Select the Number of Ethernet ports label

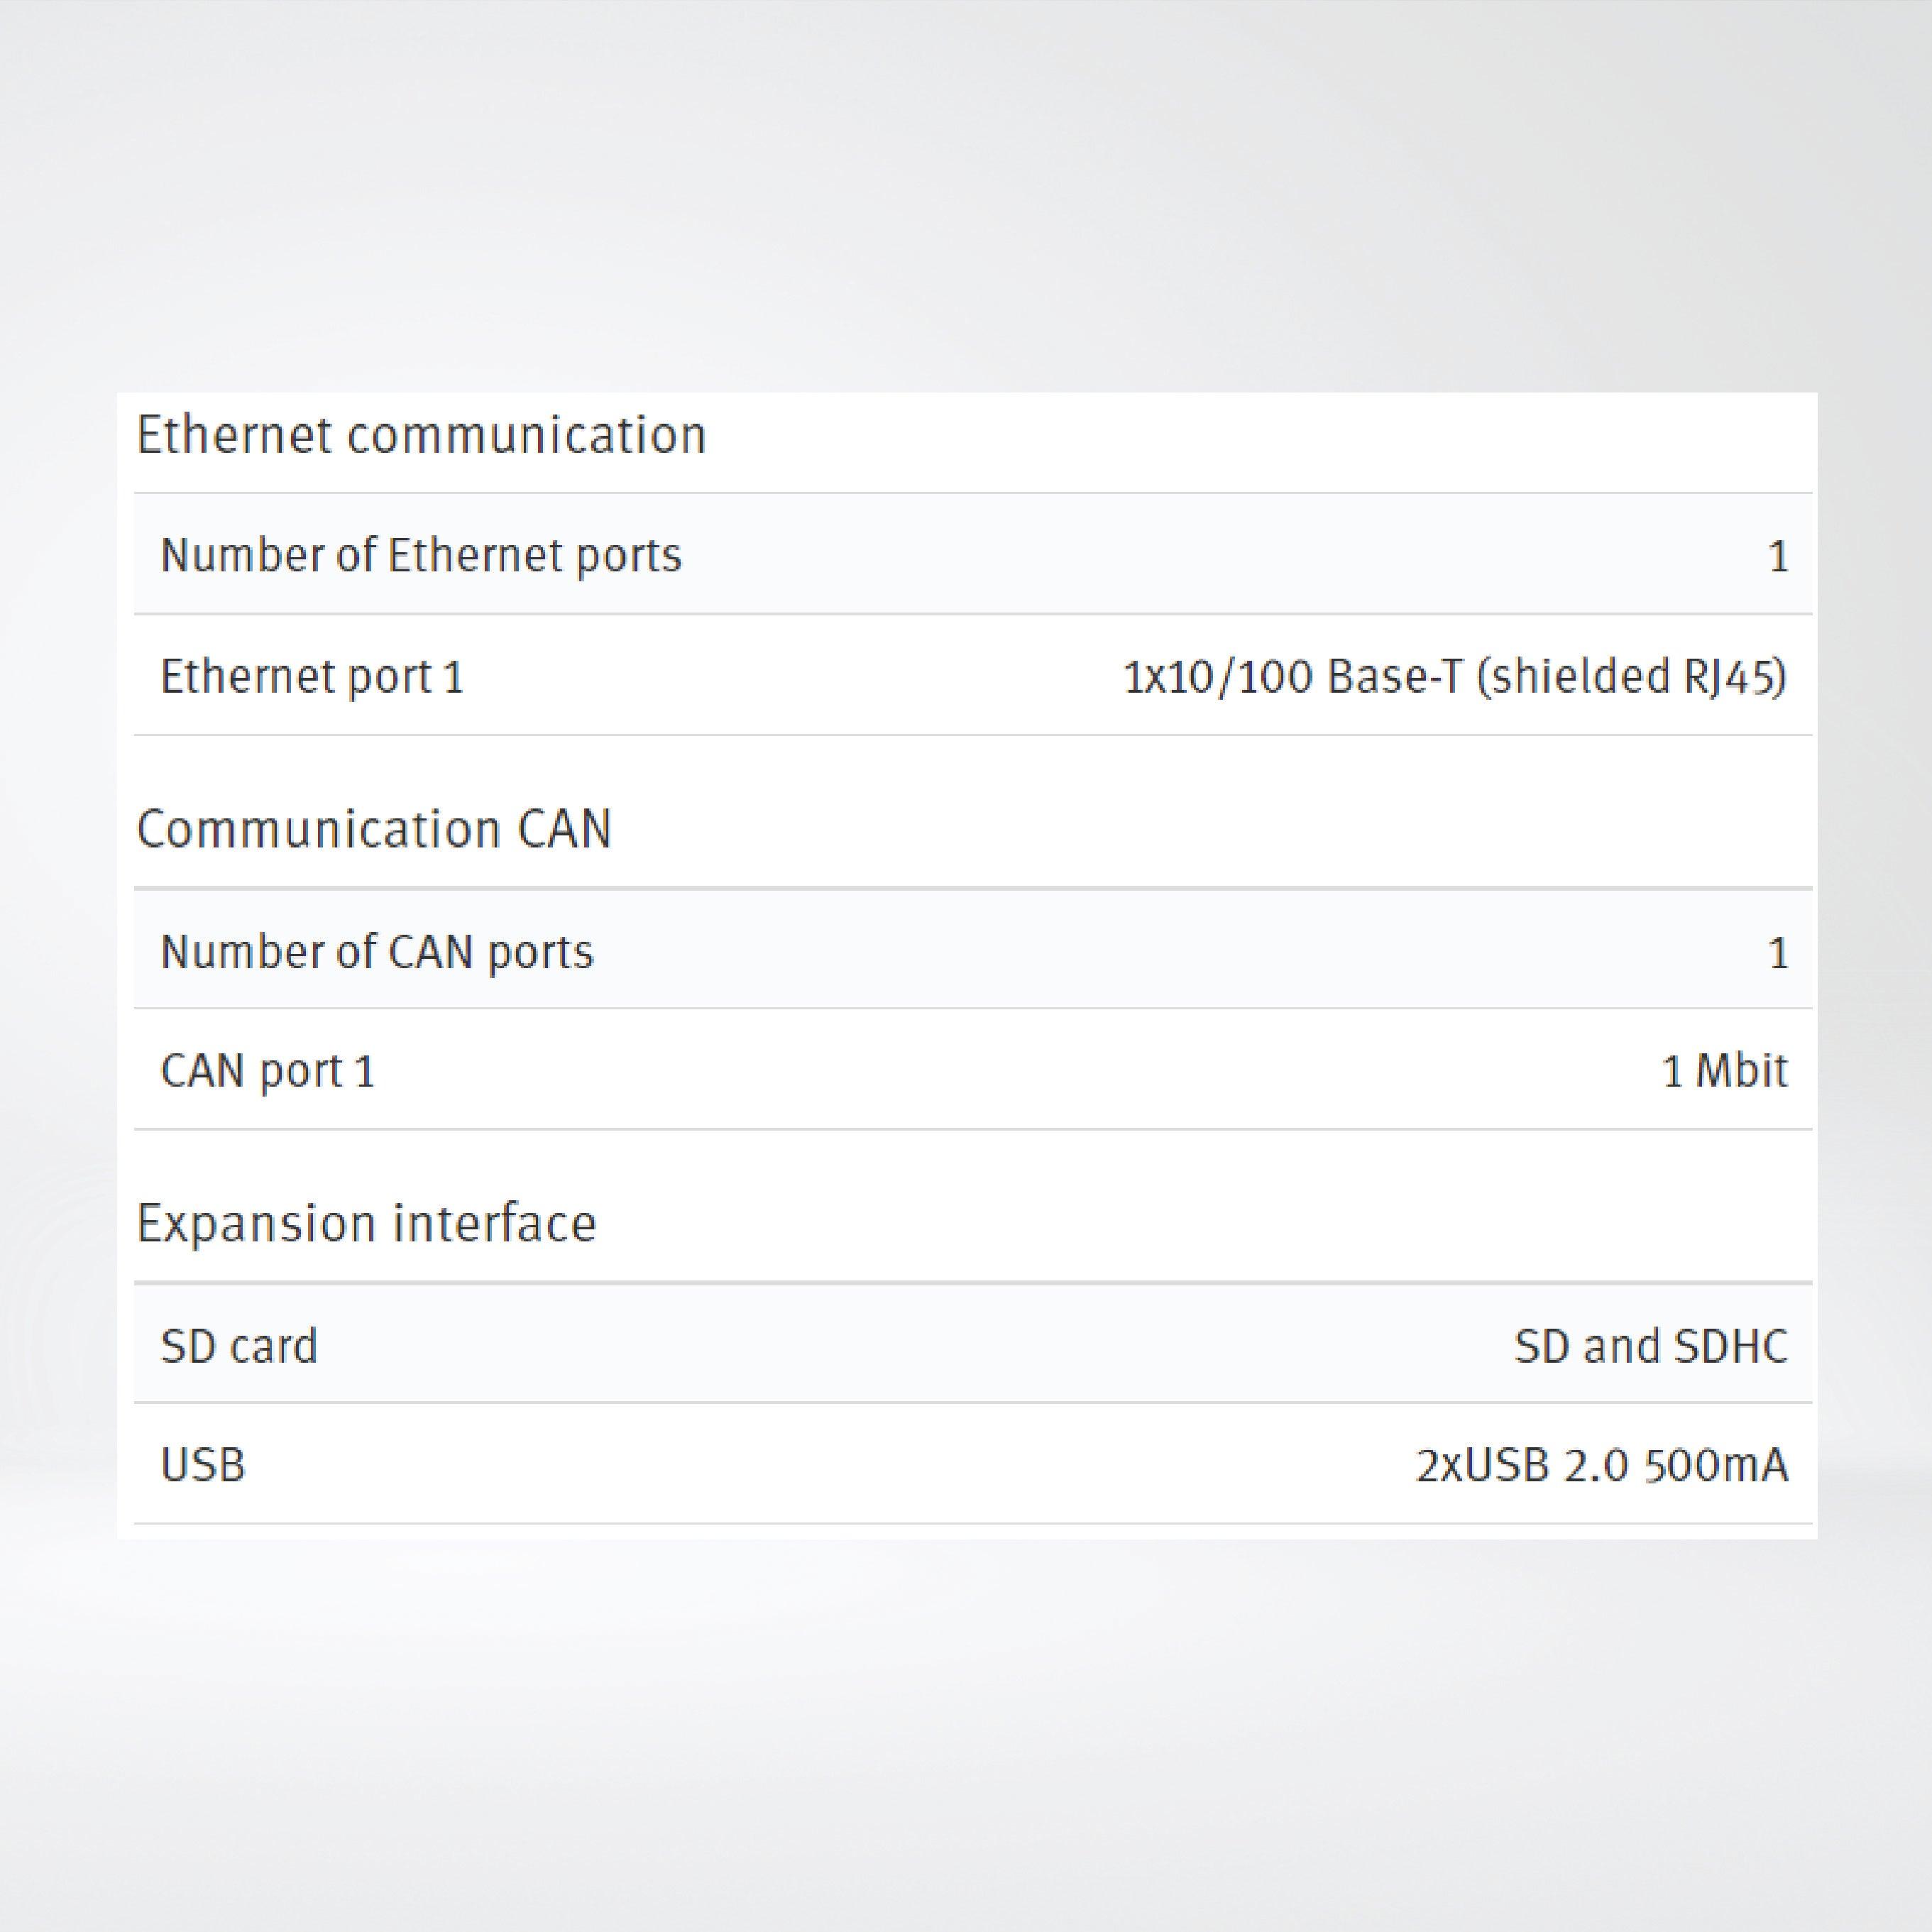pos(421,556)
